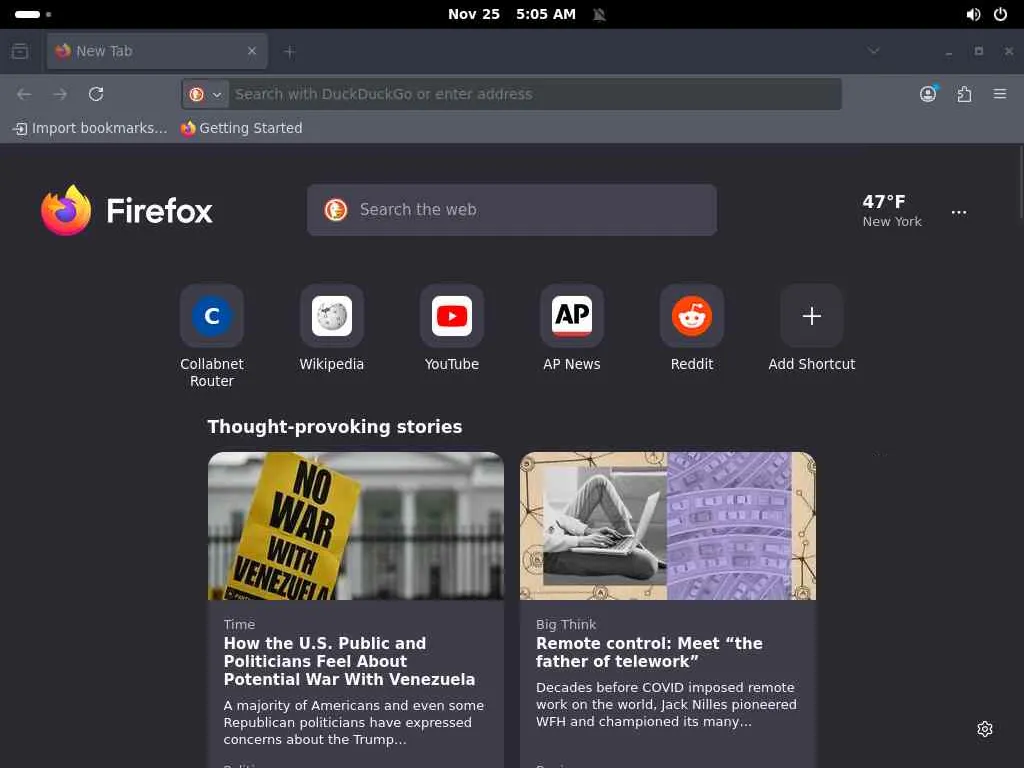Open the DuckDuckGo search engine dropdown

[205, 94]
